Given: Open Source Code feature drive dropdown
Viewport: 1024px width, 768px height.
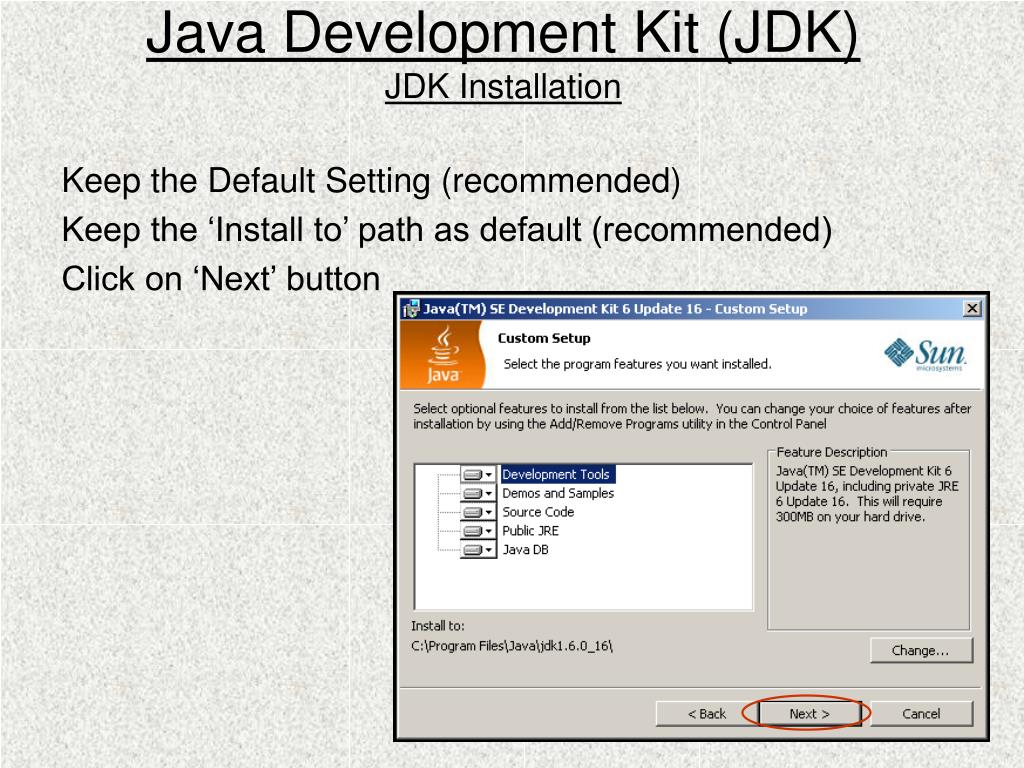Looking at the screenshot, I should click(x=479, y=512).
